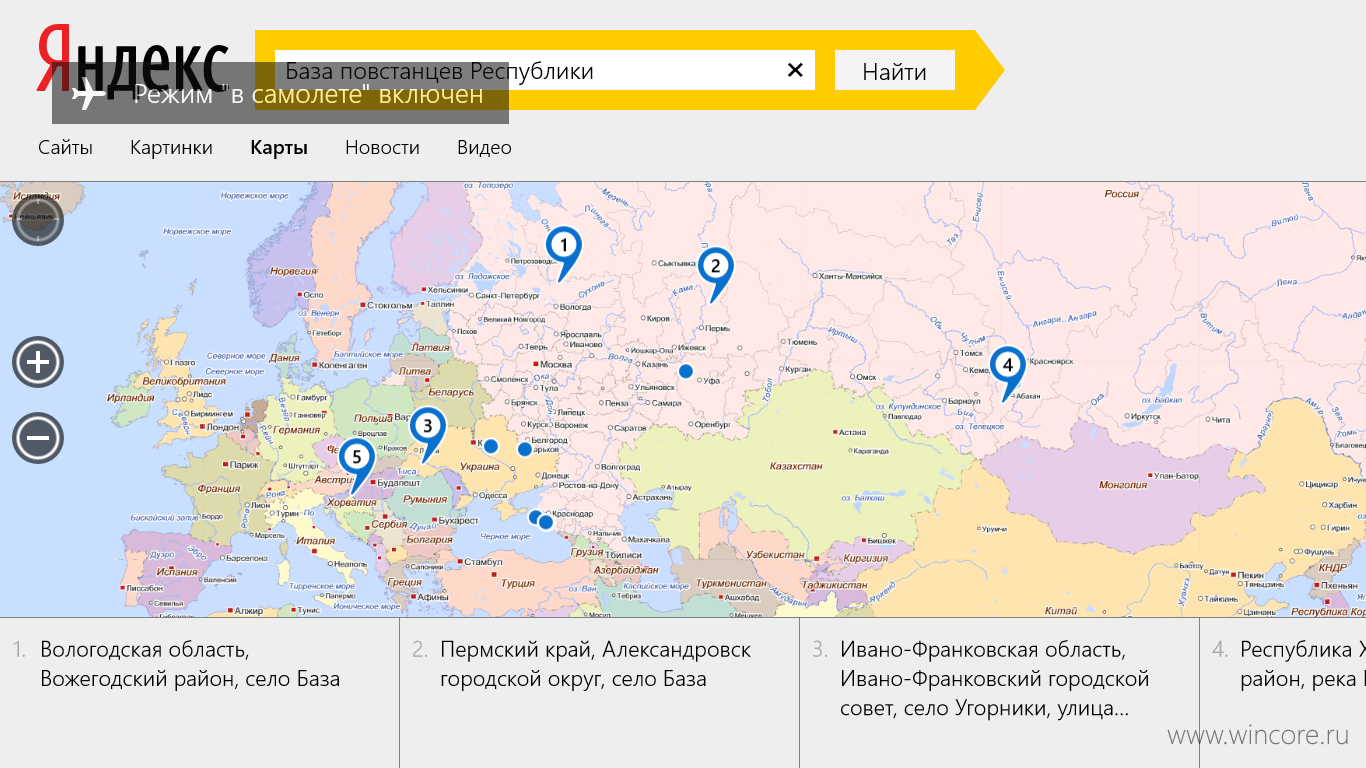Screen dimensions: 1366x768
Task: Clear the search field with the X icon
Action: 795,70
